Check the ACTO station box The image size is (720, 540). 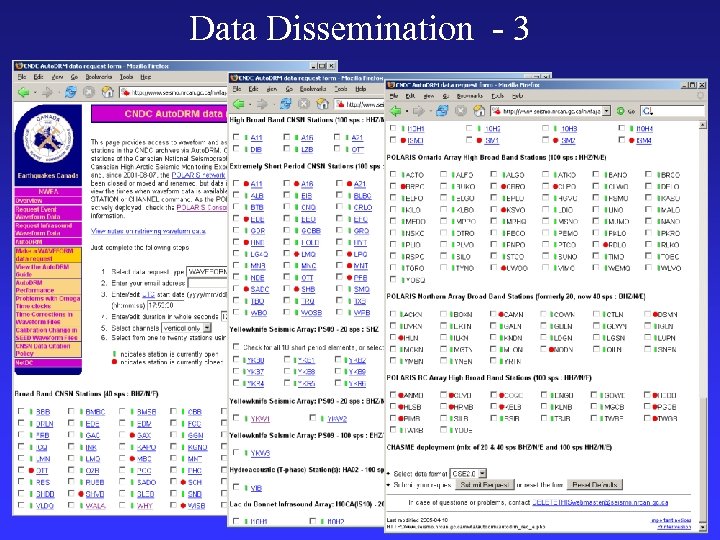393,174
